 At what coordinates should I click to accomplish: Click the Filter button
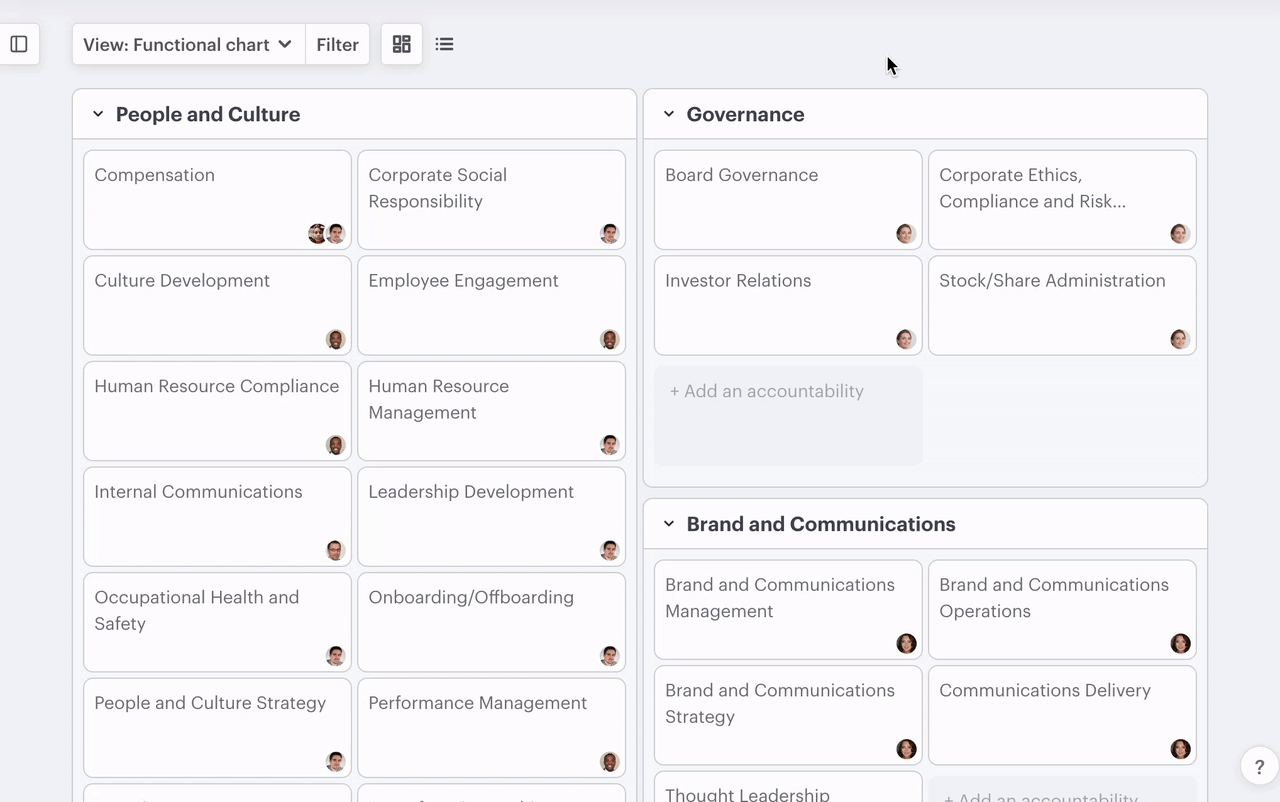pos(337,44)
